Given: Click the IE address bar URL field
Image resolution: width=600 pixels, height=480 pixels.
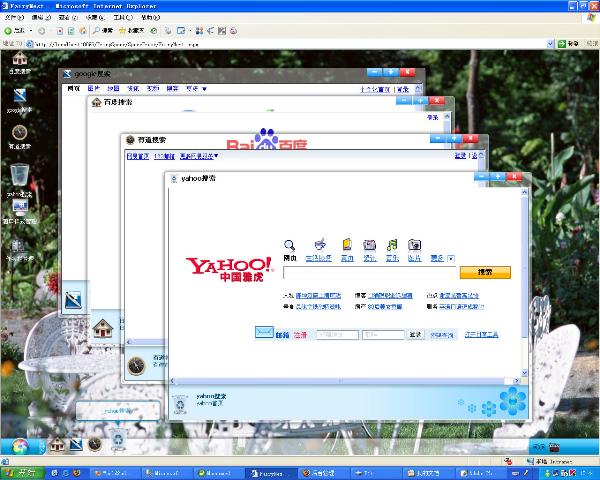Looking at the screenshot, I should click(x=289, y=44).
